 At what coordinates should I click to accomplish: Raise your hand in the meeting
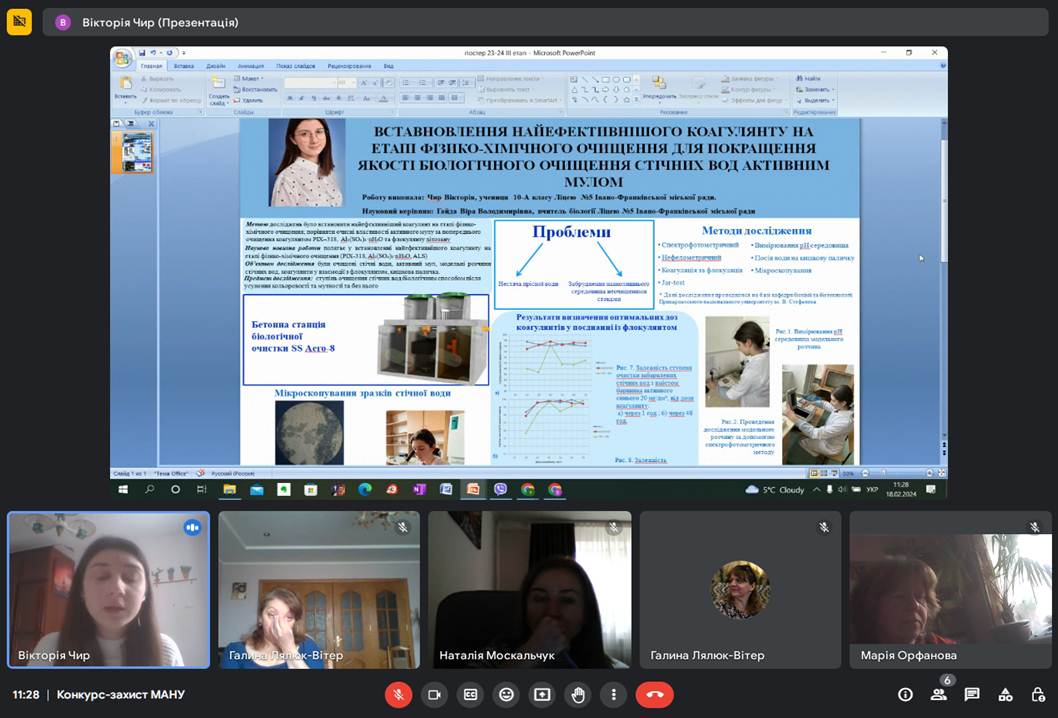click(x=578, y=694)
